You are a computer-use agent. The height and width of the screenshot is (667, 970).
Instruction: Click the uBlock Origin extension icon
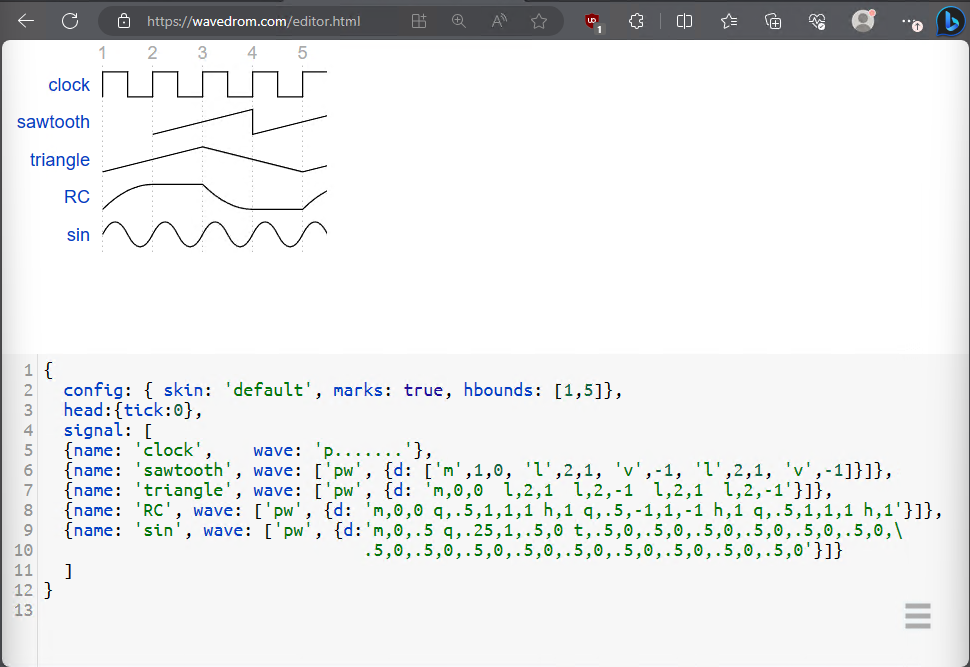coord(592,21)
